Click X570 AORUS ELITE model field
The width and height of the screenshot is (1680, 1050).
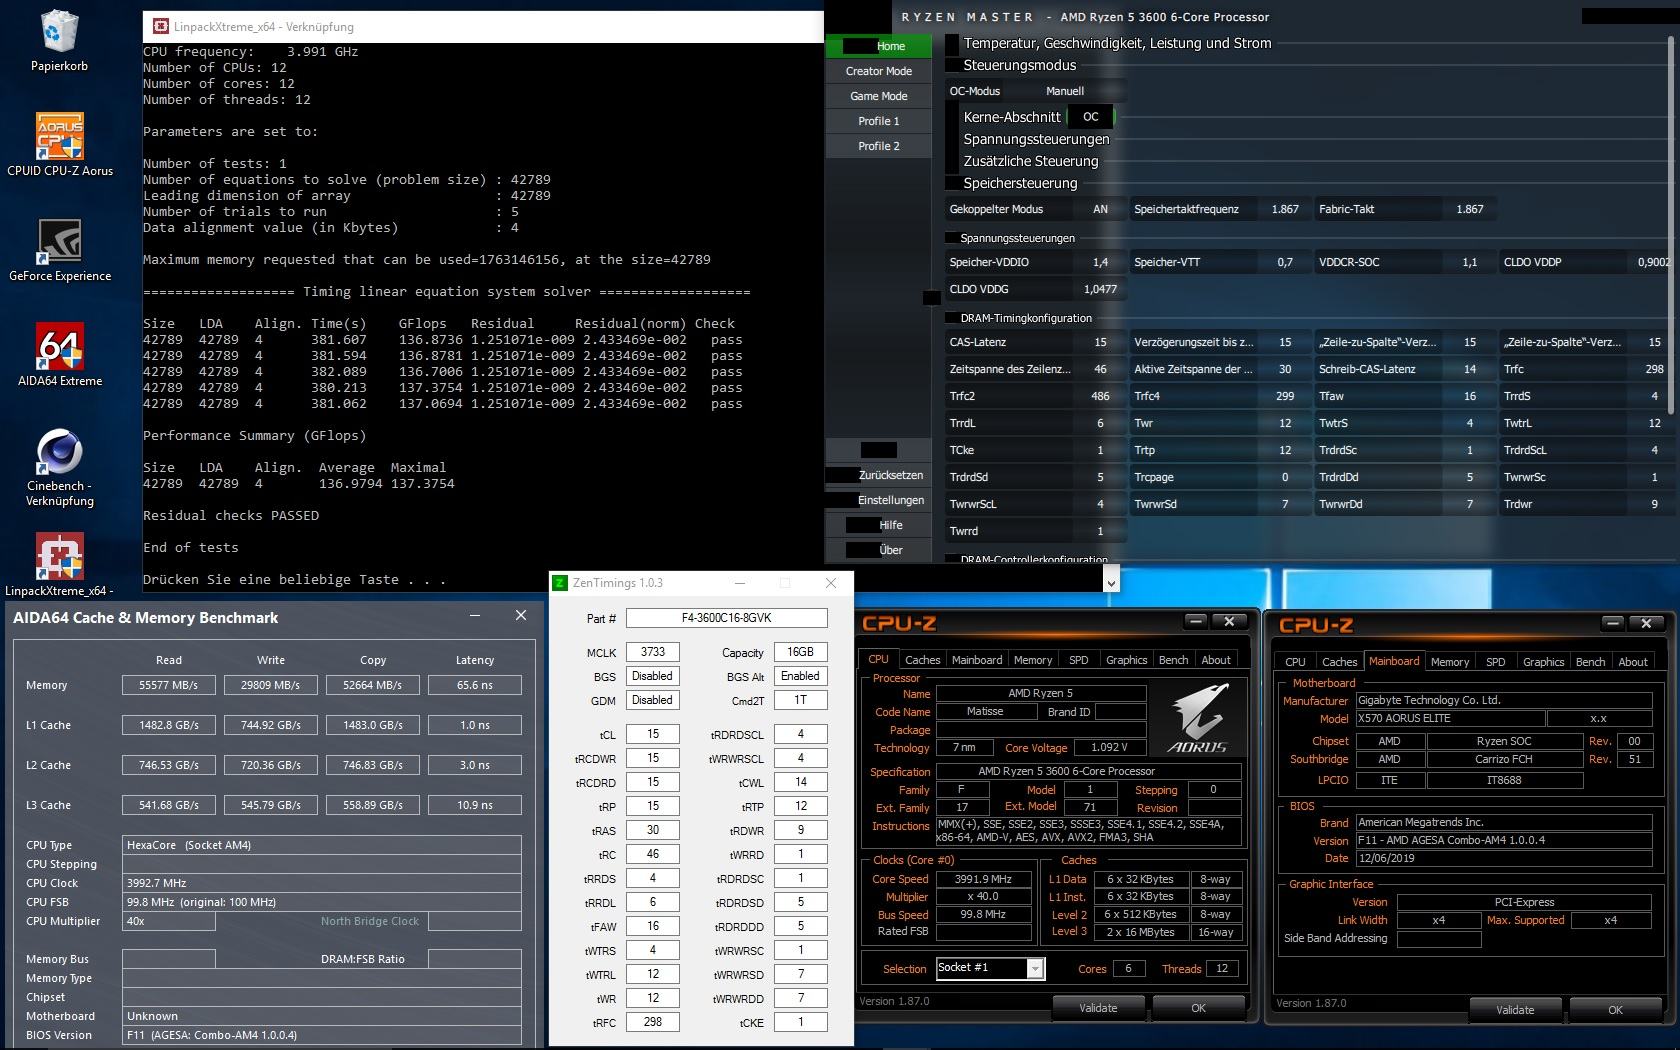[x=1449, y=718]
